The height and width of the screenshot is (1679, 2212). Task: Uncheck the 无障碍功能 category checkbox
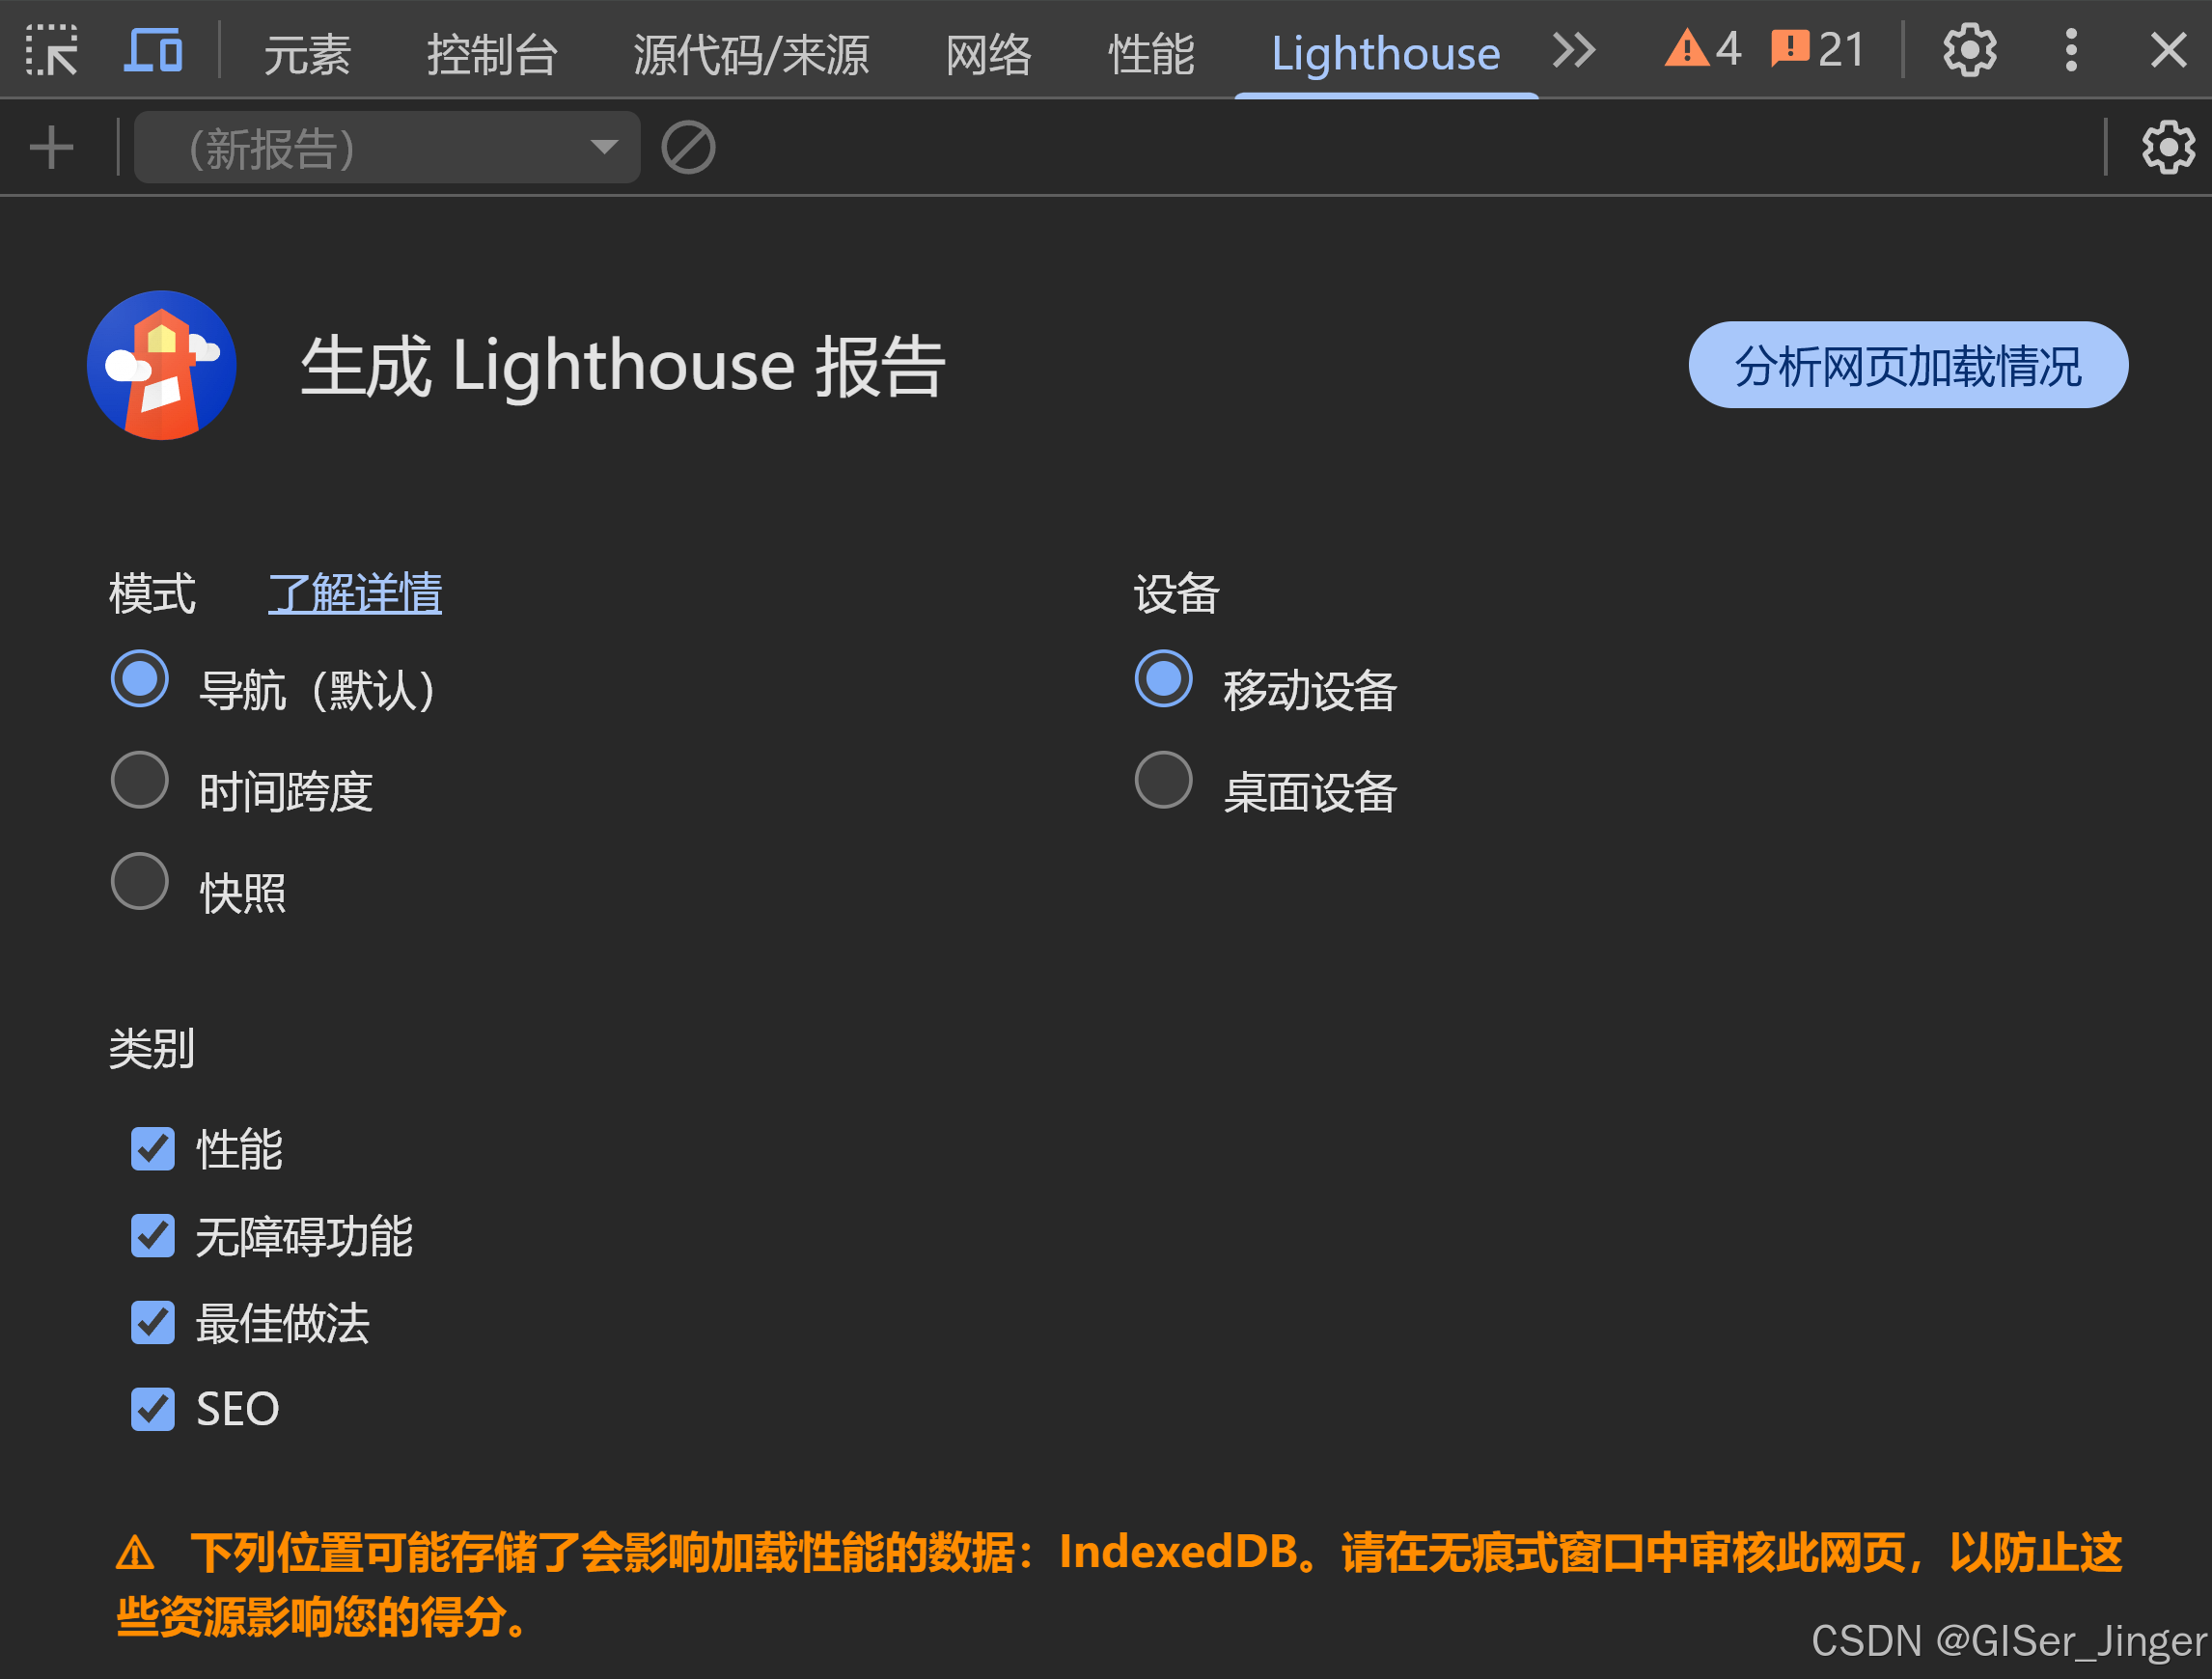pos(153,1236)
